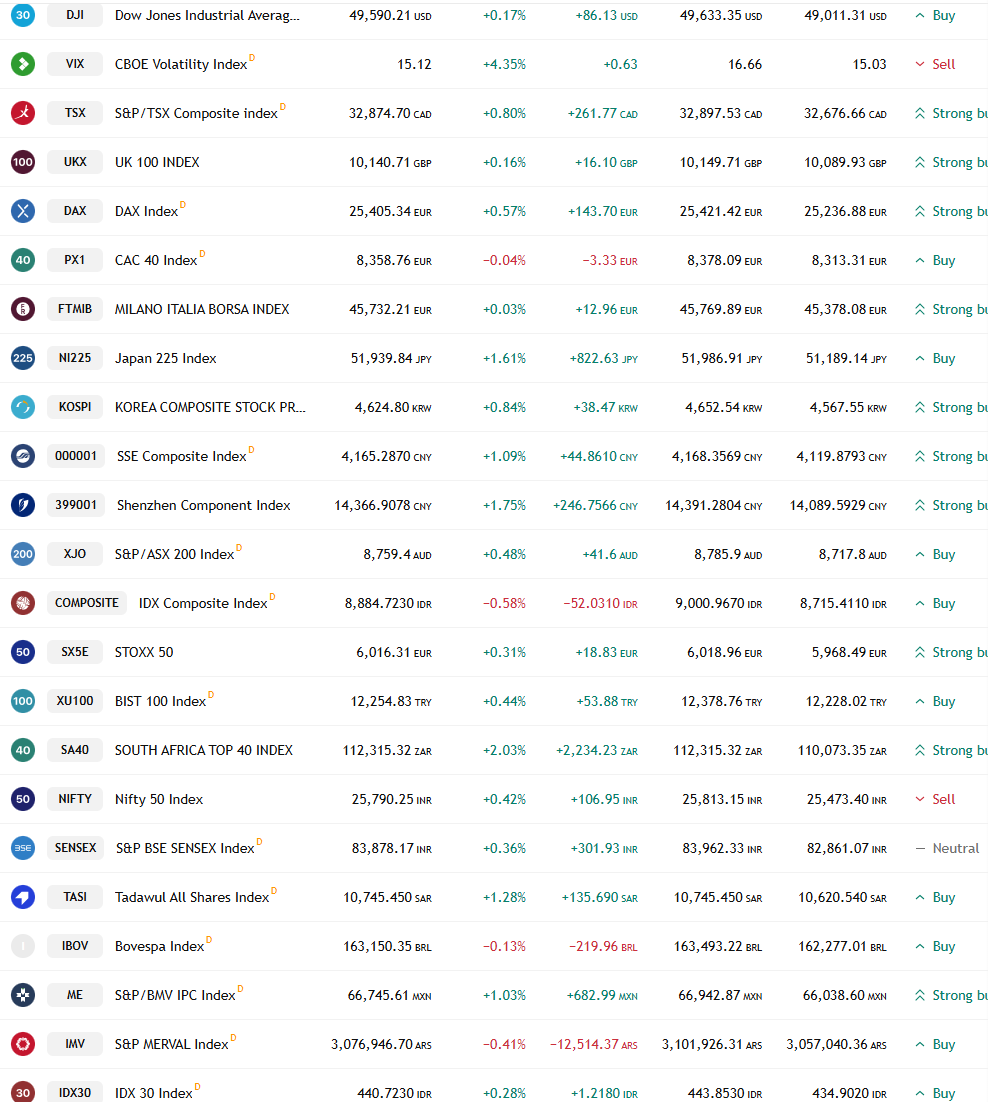Click the NI225 logo icon
This screenshot has width=988, height=1102.
(x=23, y=358)
